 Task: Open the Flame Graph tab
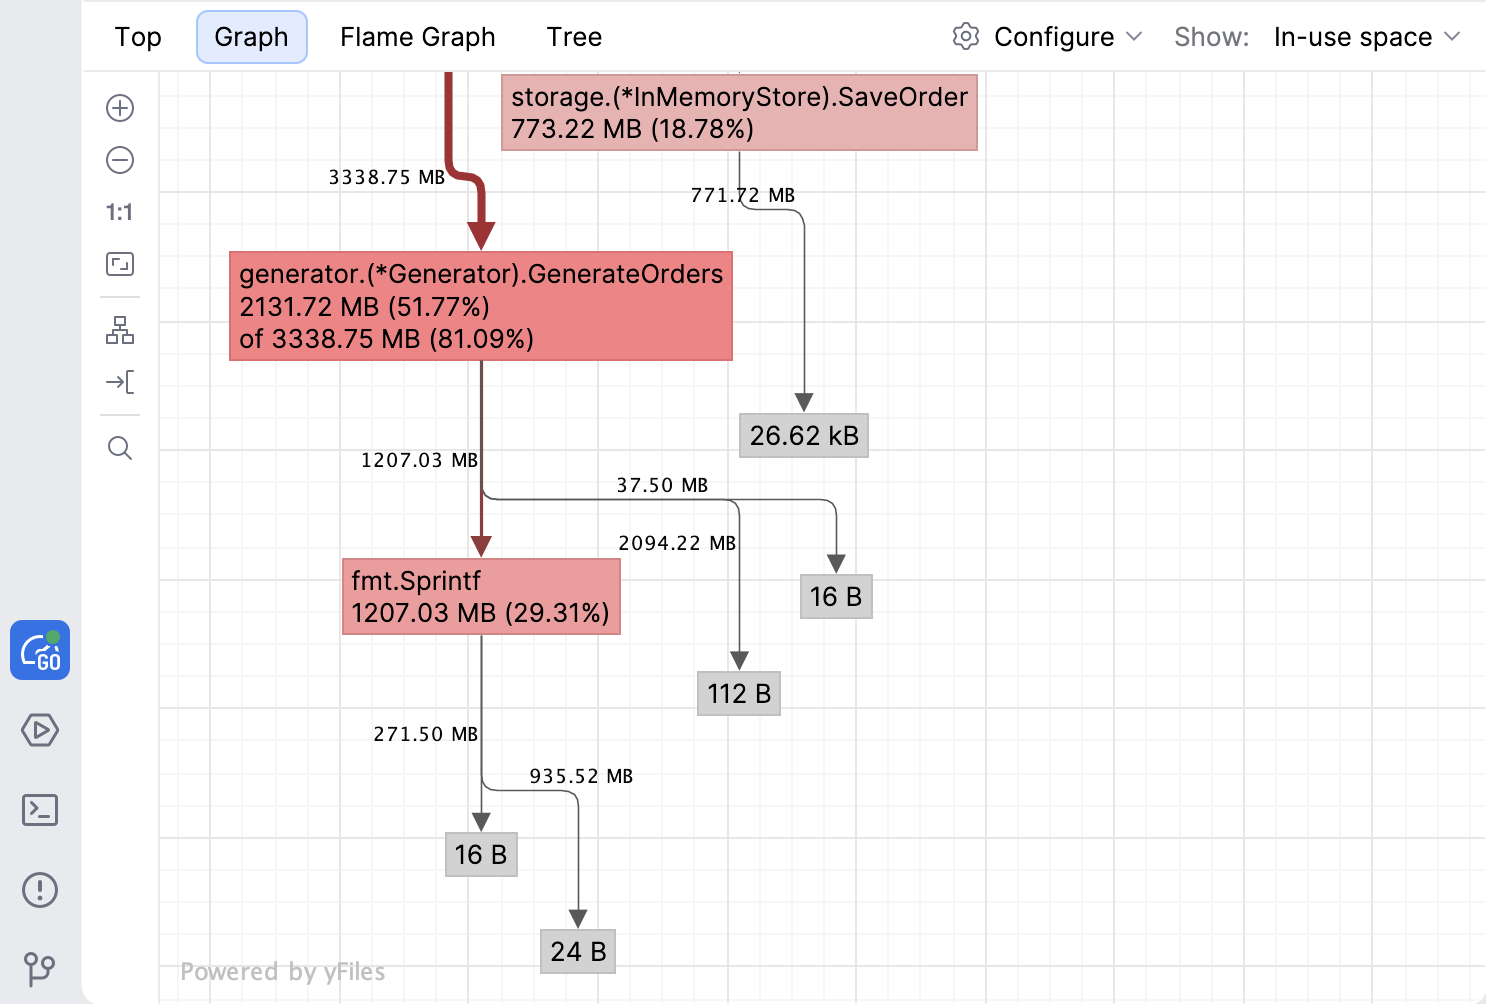(x=417, y=37)
